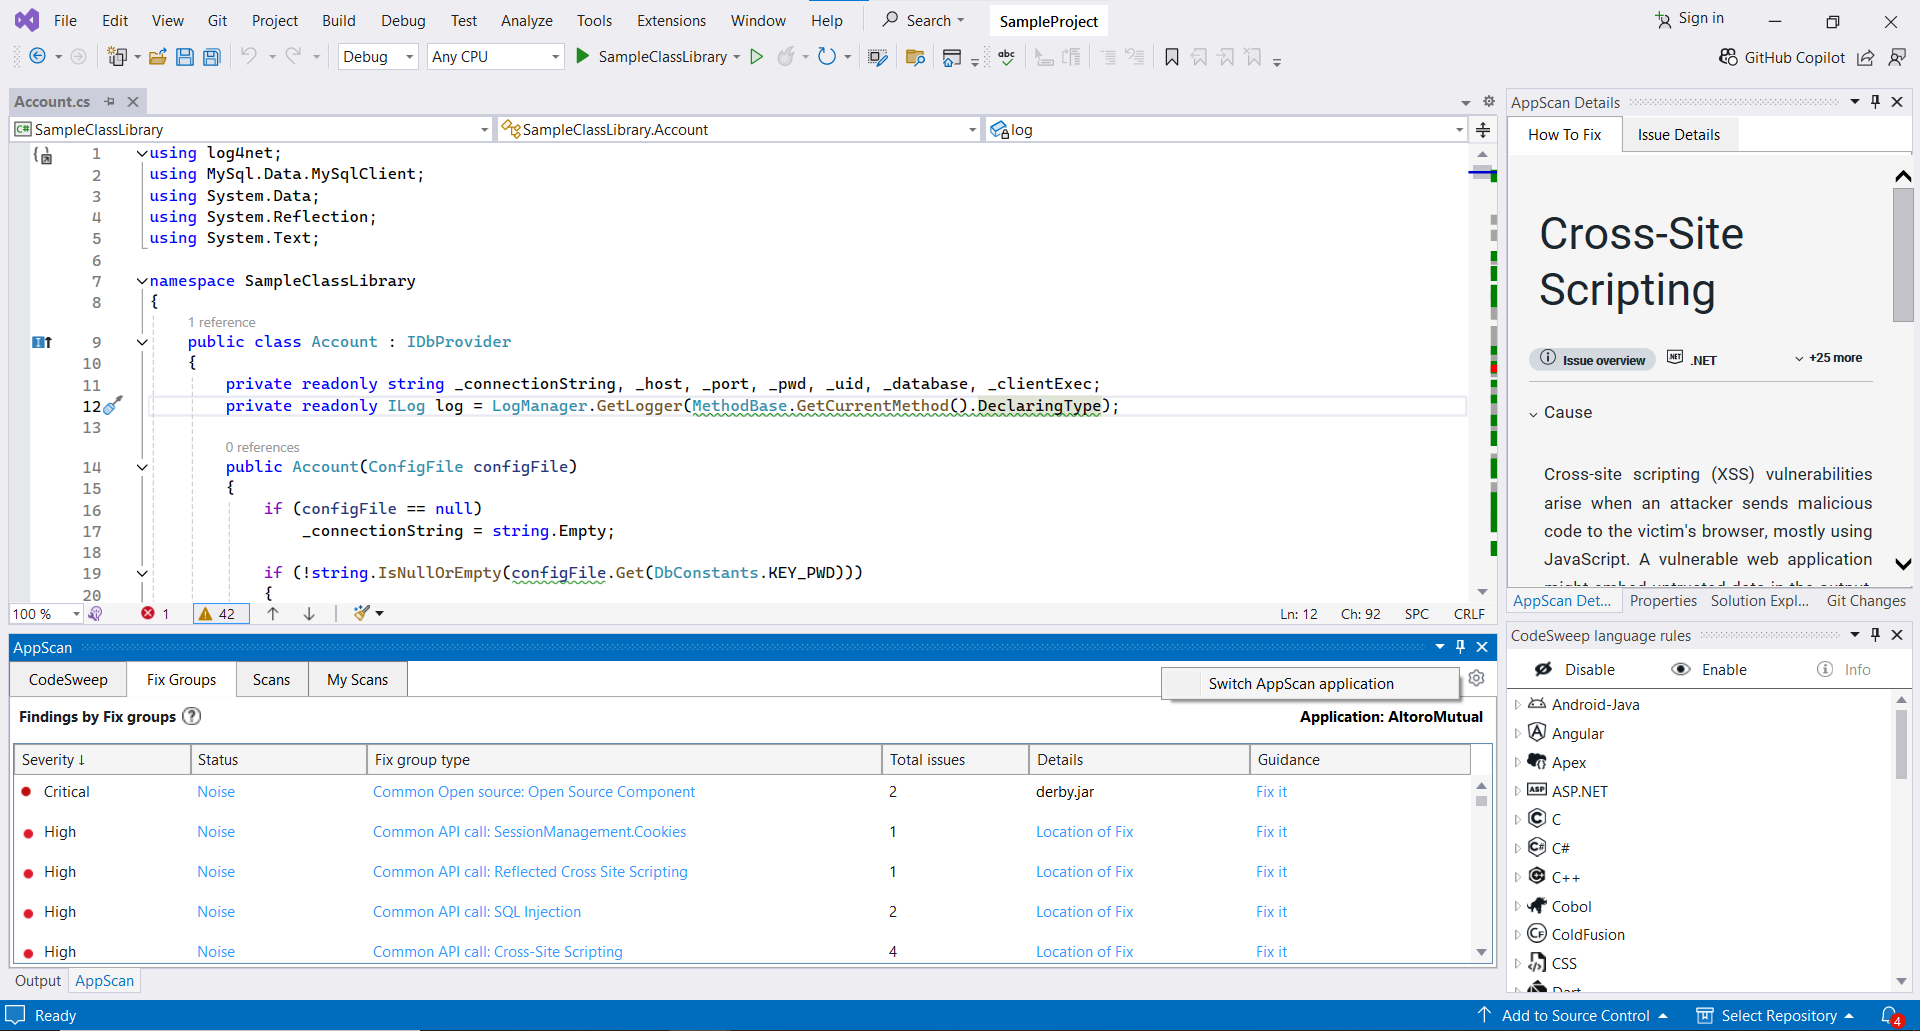The width and height of the screenshot is (1920, 1031).
Task: Expand the Android-Java tree node
Action: [1518, 704]
